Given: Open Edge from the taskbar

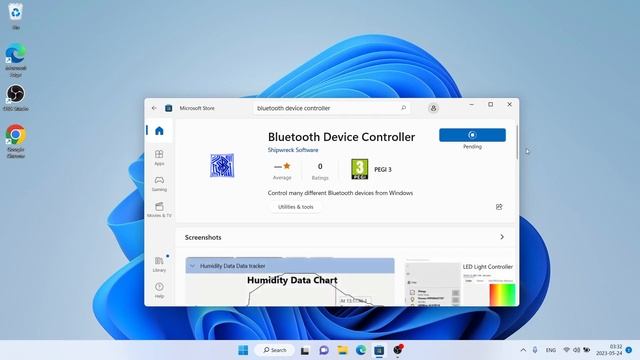Looking at the screenshot, I should click(361, 350).
